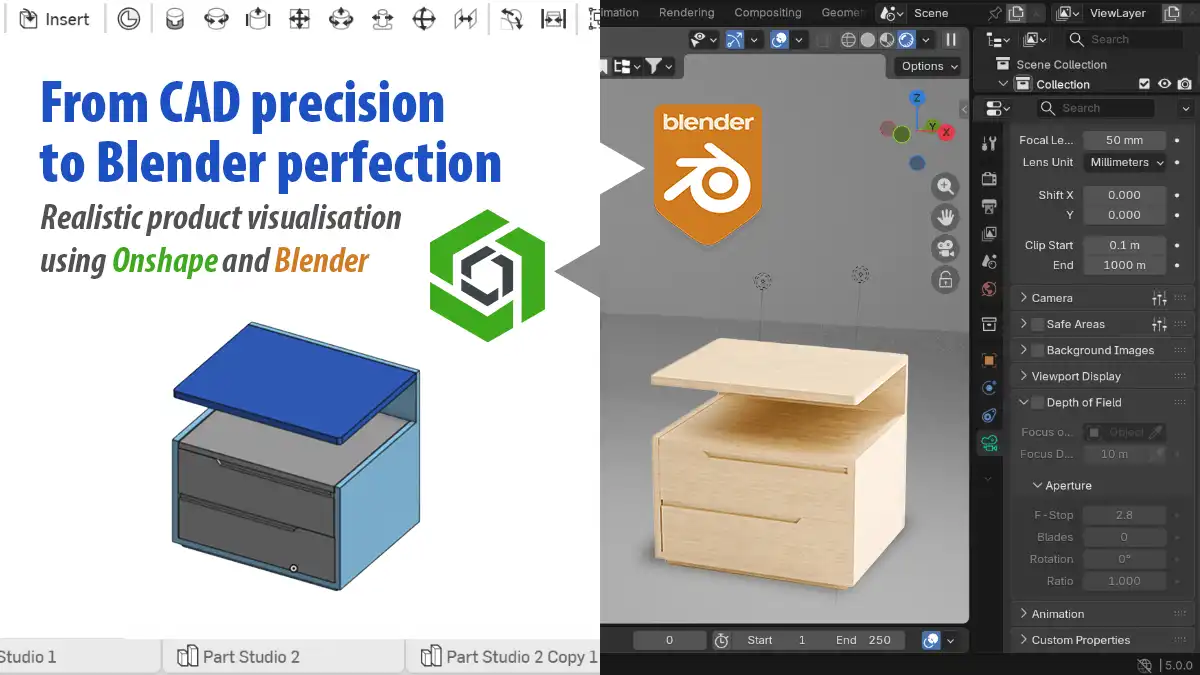Select the Revolute mate icon
The image size is (1200, 675).
pyautogui.click(x=216, y=19)
